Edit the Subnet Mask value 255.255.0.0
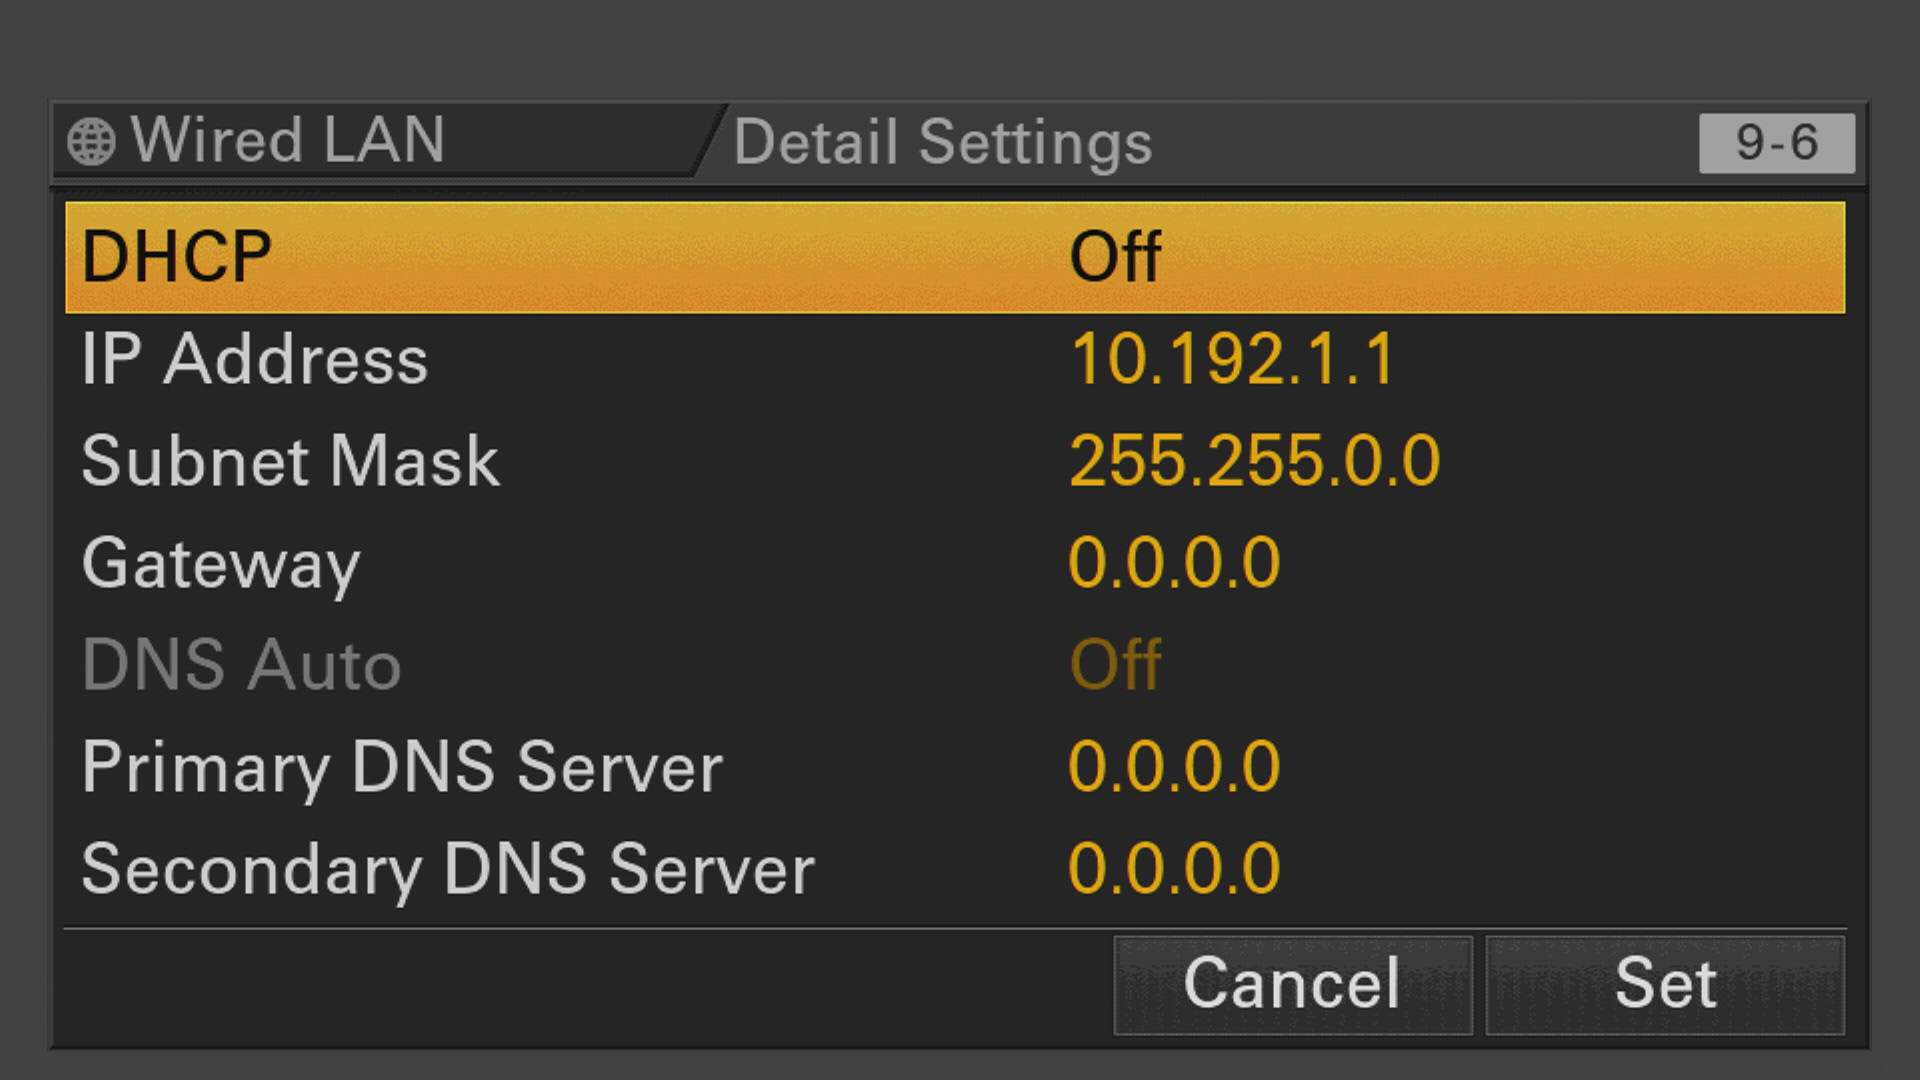1920x1080 pixels. [1255, 461]
